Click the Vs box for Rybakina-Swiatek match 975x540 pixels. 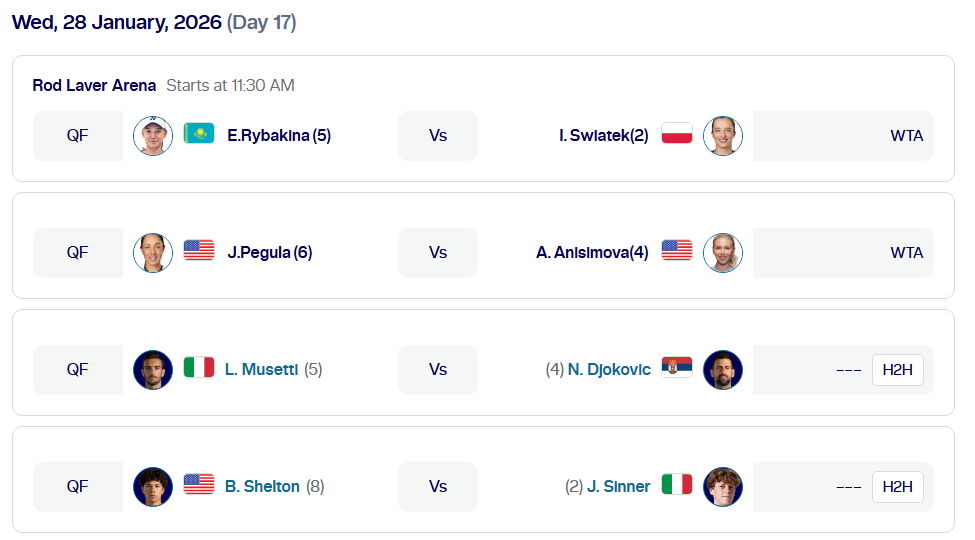(438, 136)
